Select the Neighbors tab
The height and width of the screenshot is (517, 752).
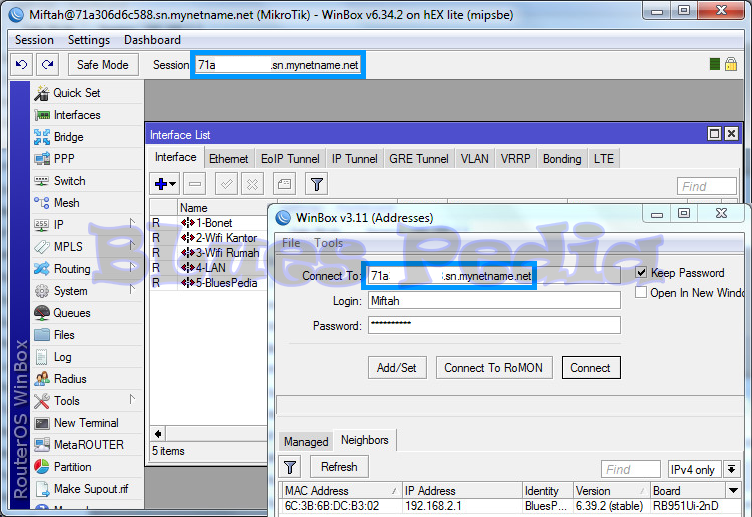coord(364,440)
